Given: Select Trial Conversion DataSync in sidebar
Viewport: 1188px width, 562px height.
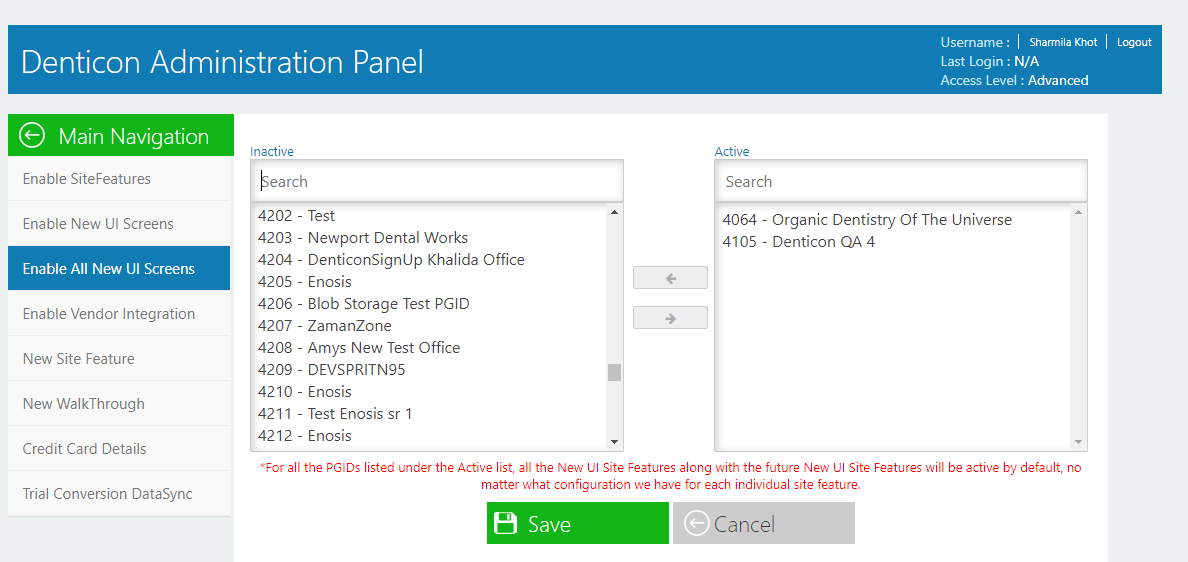Looking at the screenshot, I should pos(119,494).
